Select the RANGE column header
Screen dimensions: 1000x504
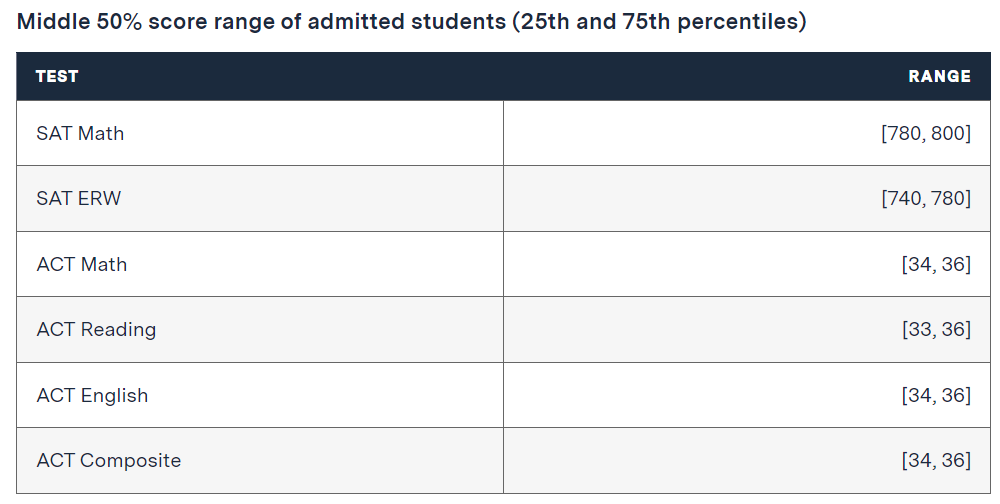coord(939,76)
